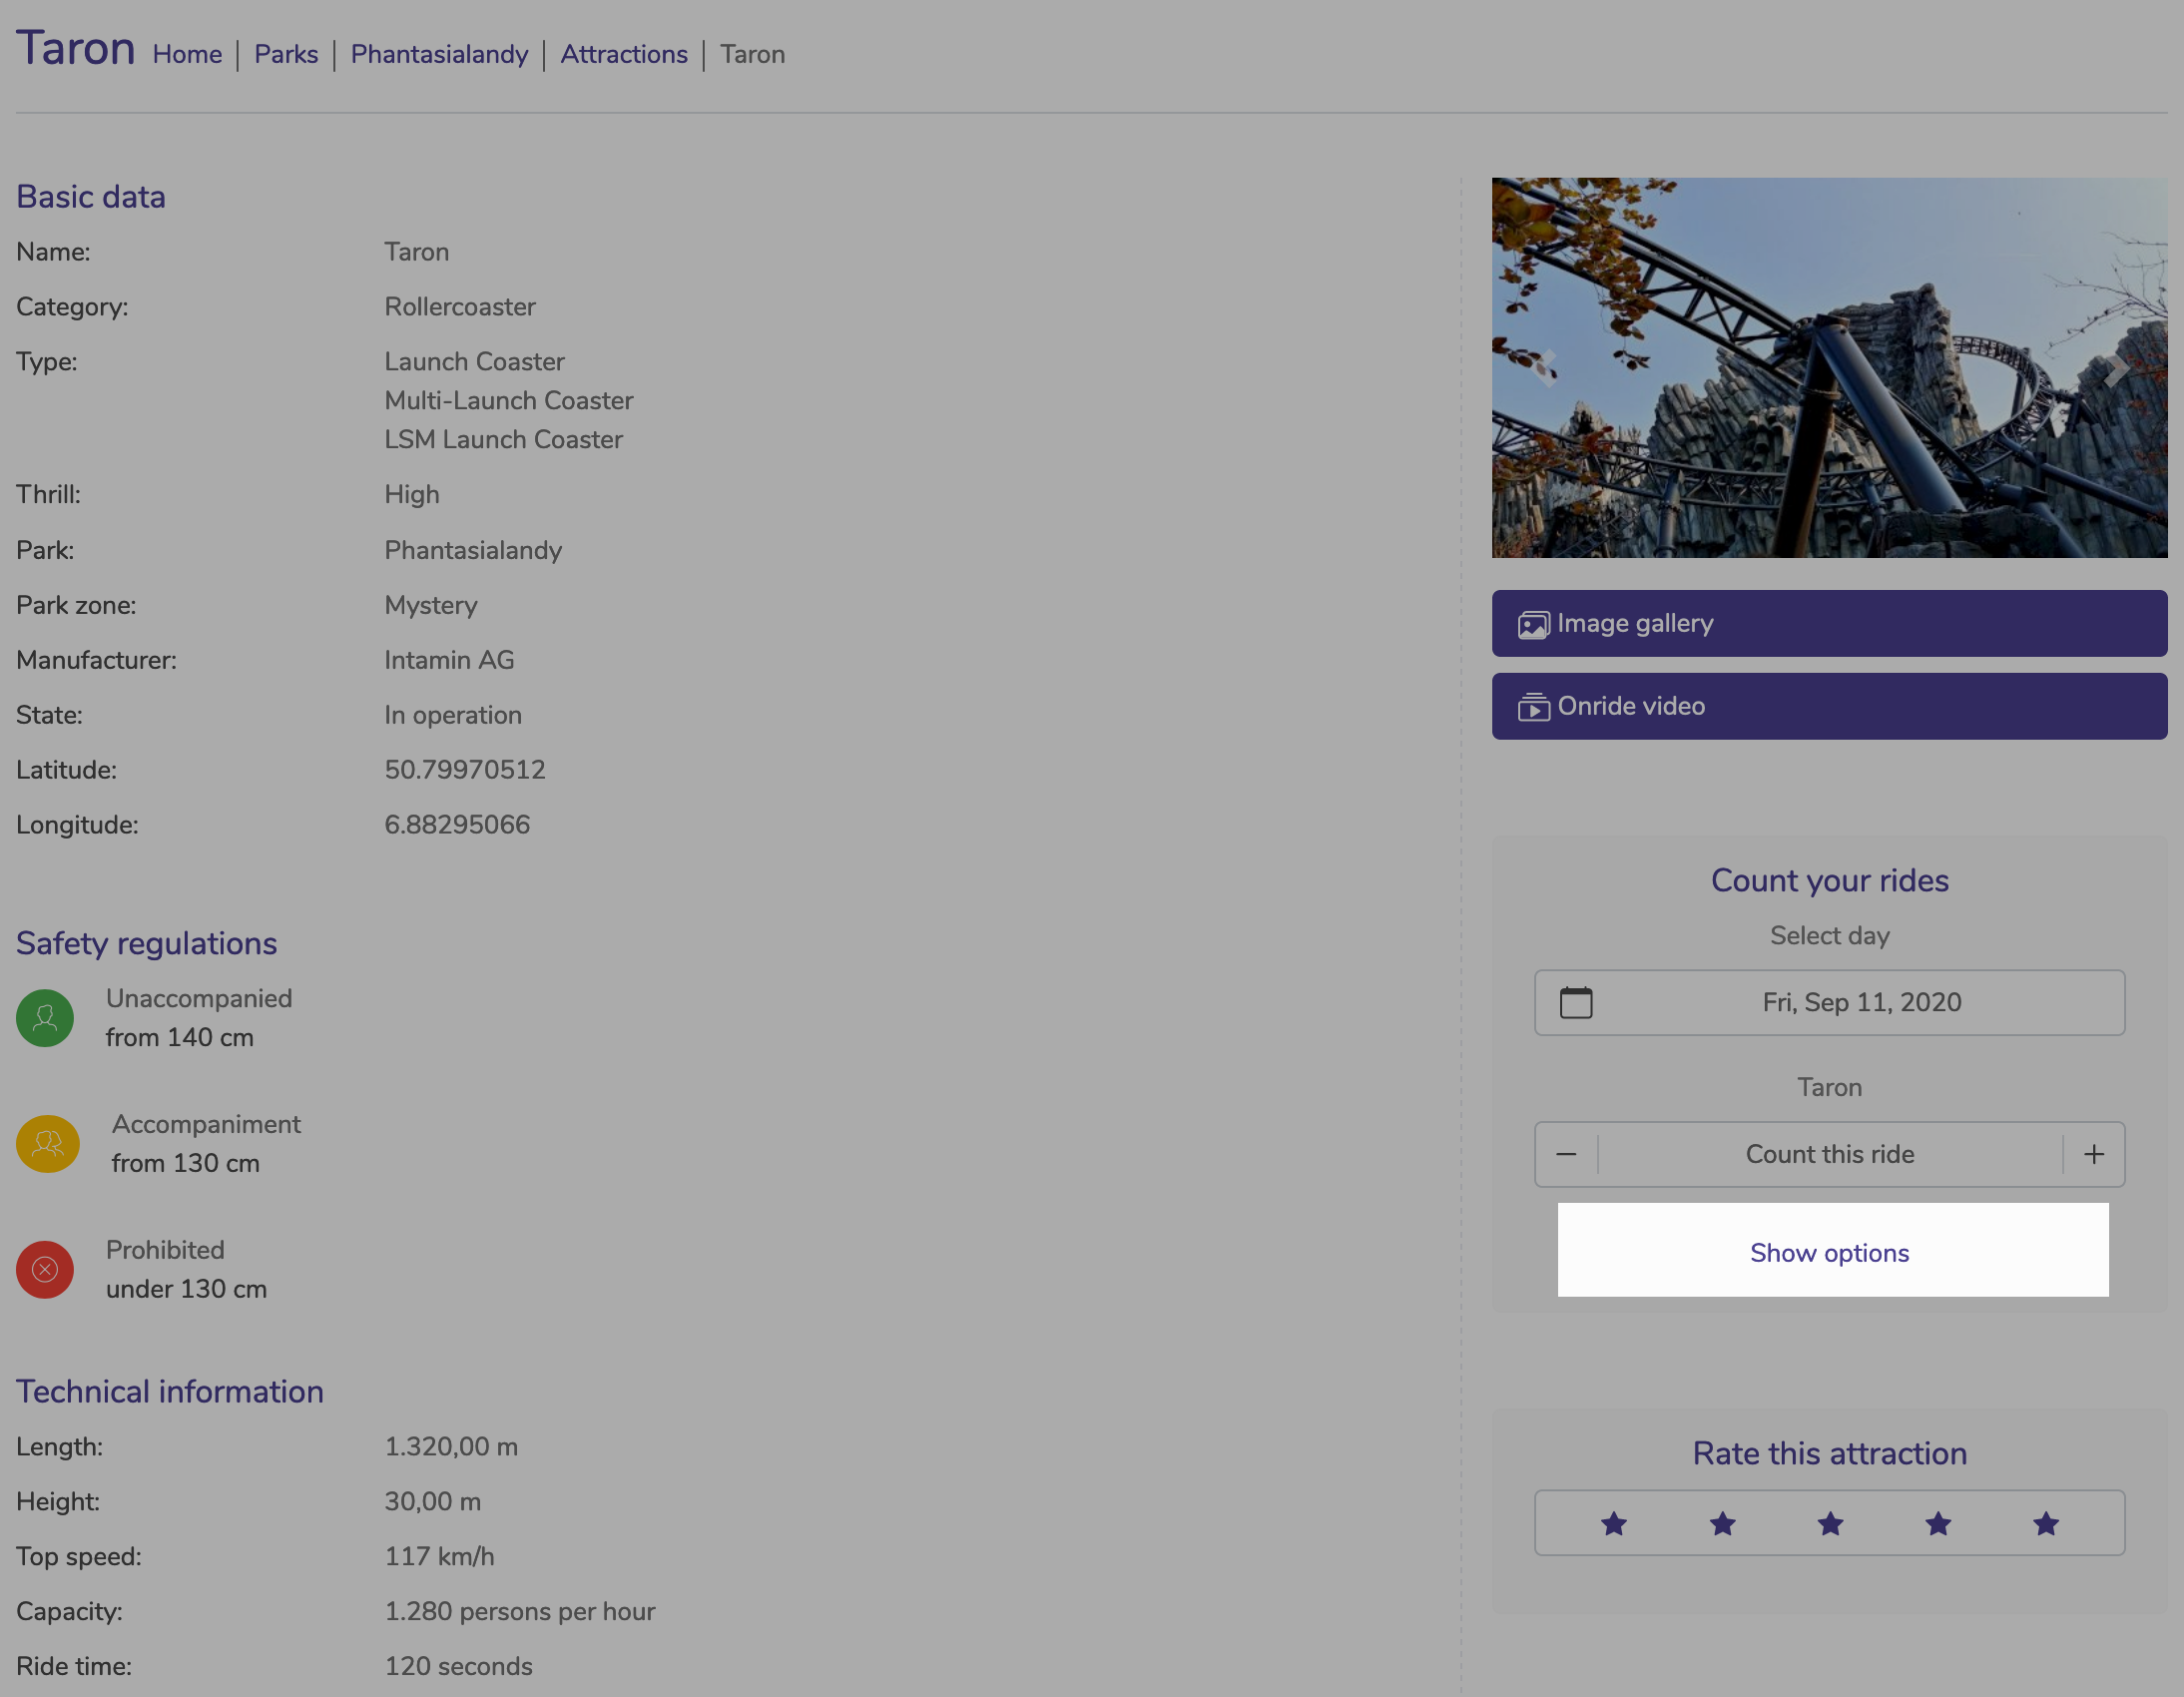Click the Taron breadcrumb text
This screenshot has width=2184, height=1697.
[752, 54]
